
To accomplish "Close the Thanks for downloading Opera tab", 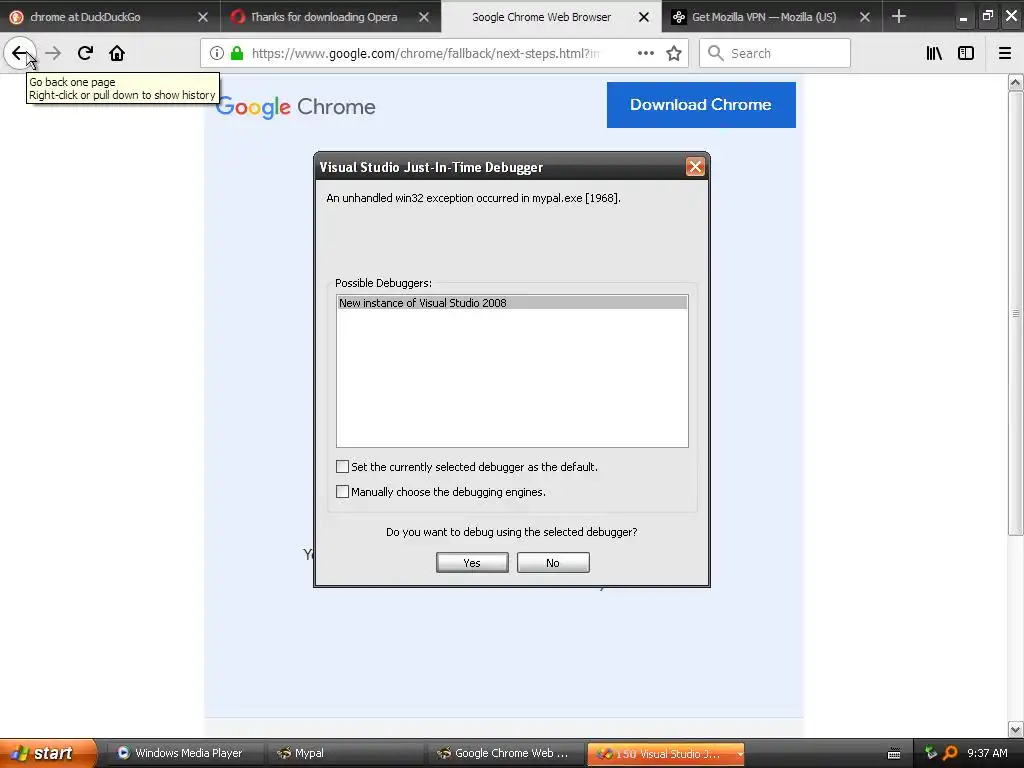I will 424,17.
